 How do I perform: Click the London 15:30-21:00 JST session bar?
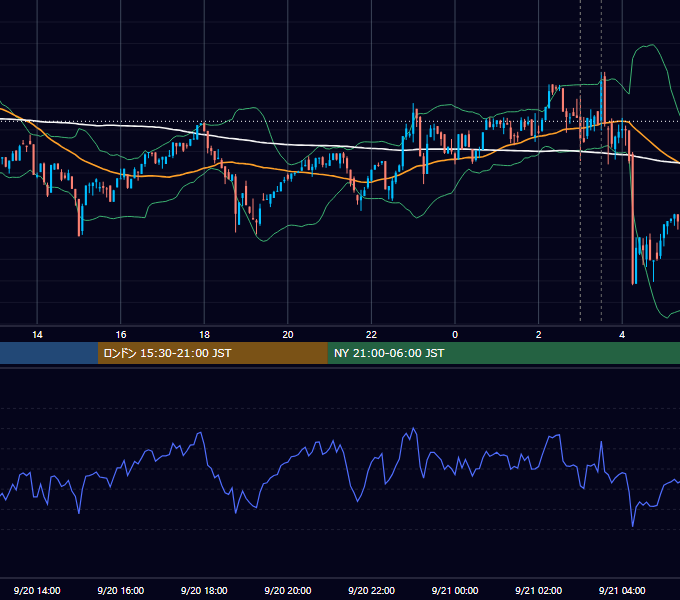click(x=212, y=353)
